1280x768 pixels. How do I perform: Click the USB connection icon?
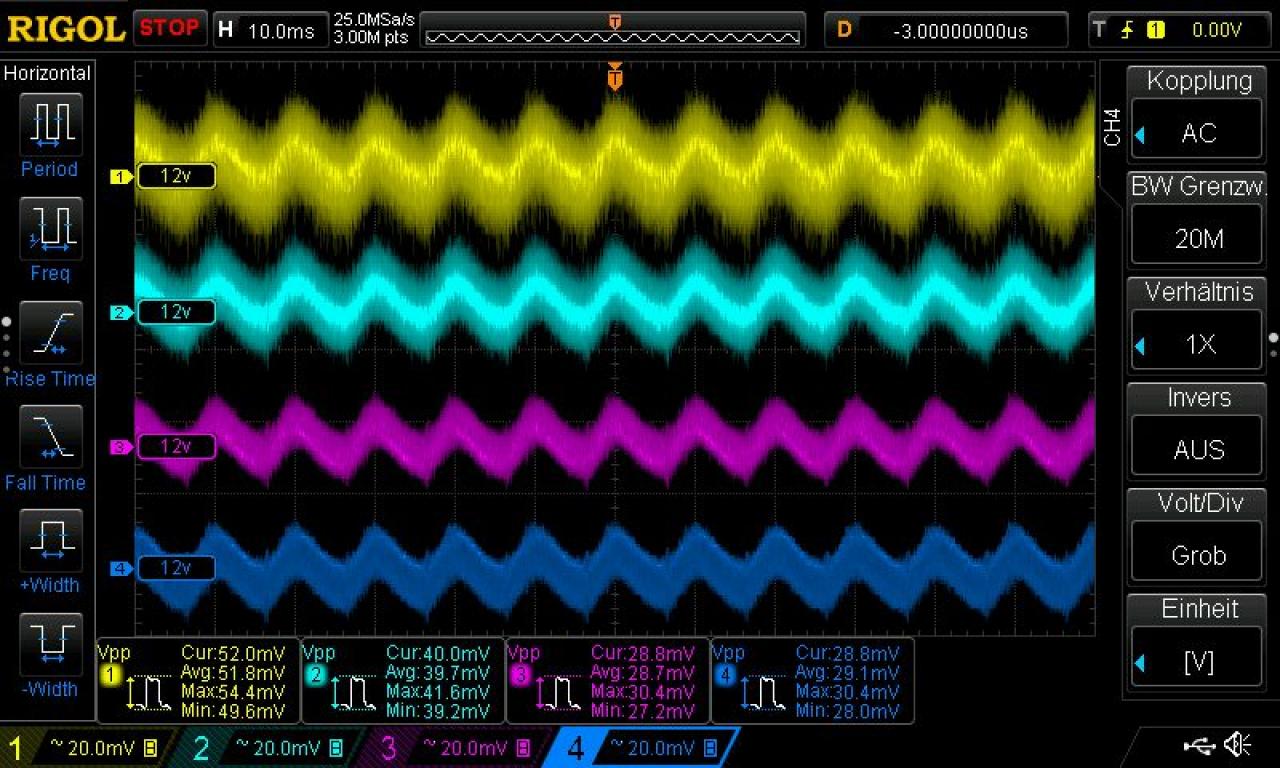[x=1200, y=745]
